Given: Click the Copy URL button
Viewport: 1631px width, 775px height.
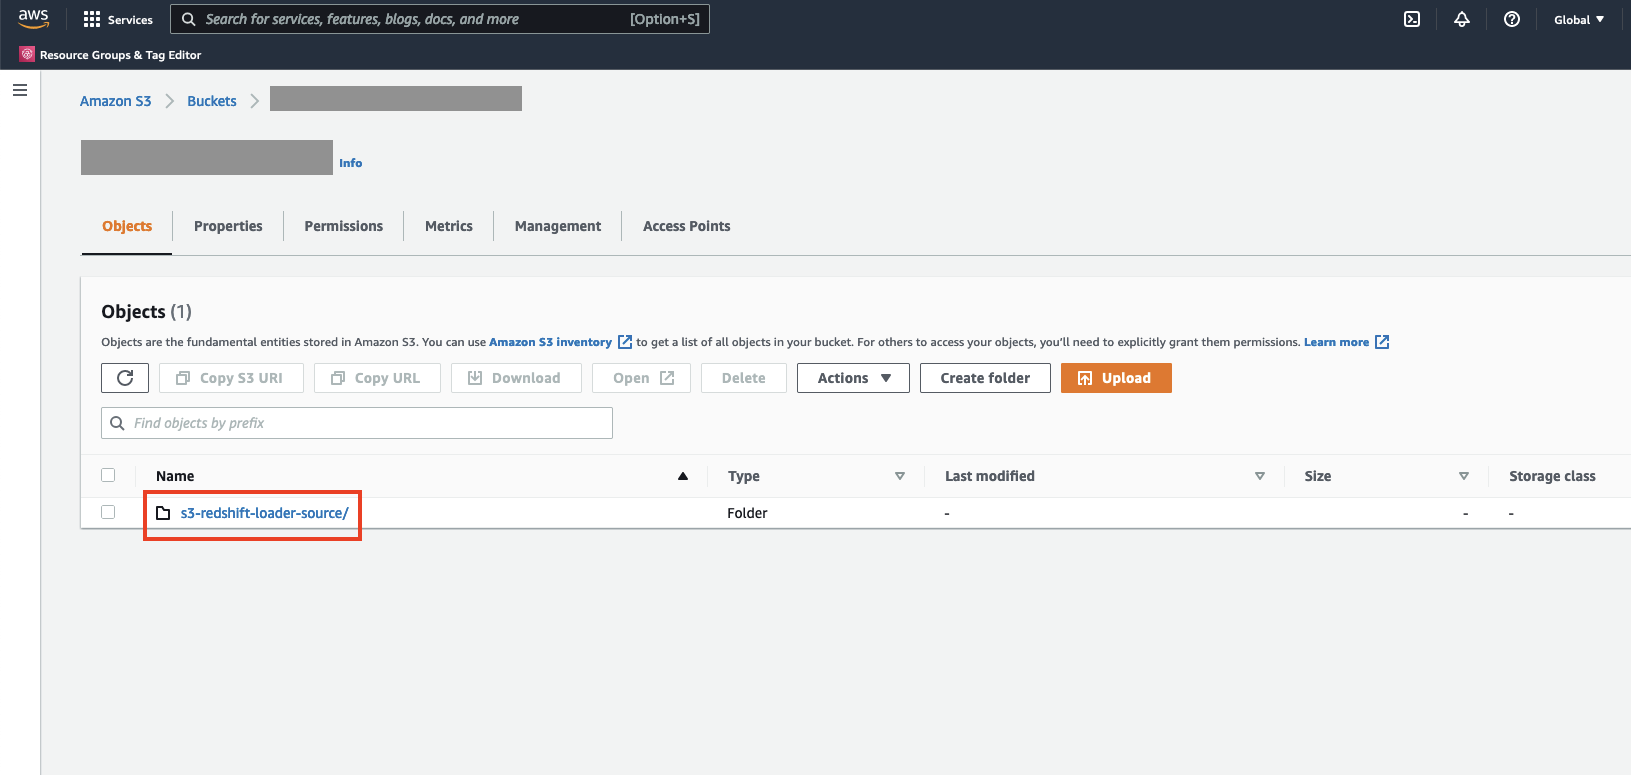Looking at the screenshot, I should [x=377, y=378].
